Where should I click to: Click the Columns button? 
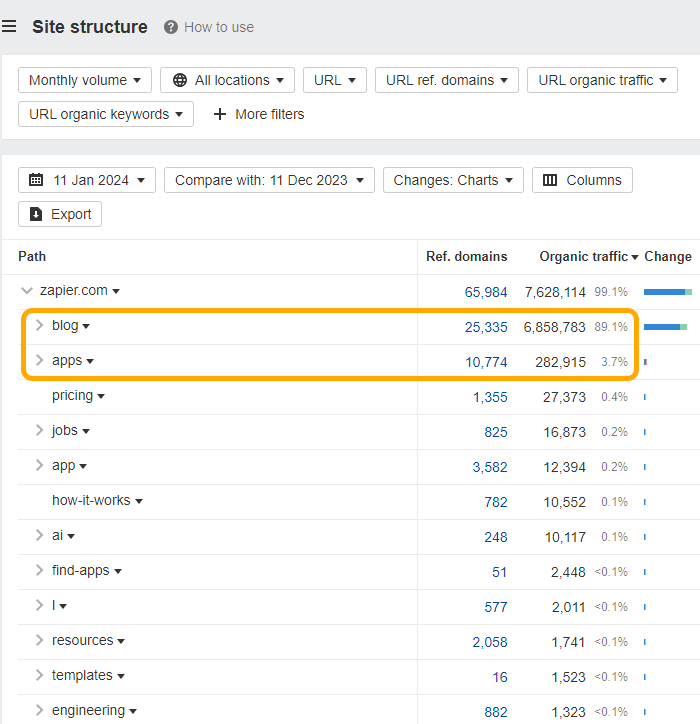coord(582,180)
